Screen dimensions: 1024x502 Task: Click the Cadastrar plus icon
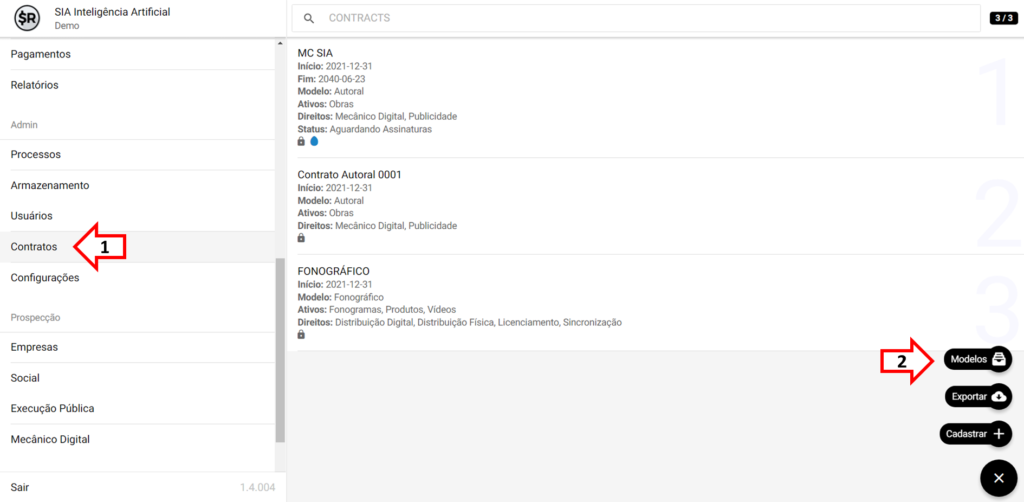point(999,434)
